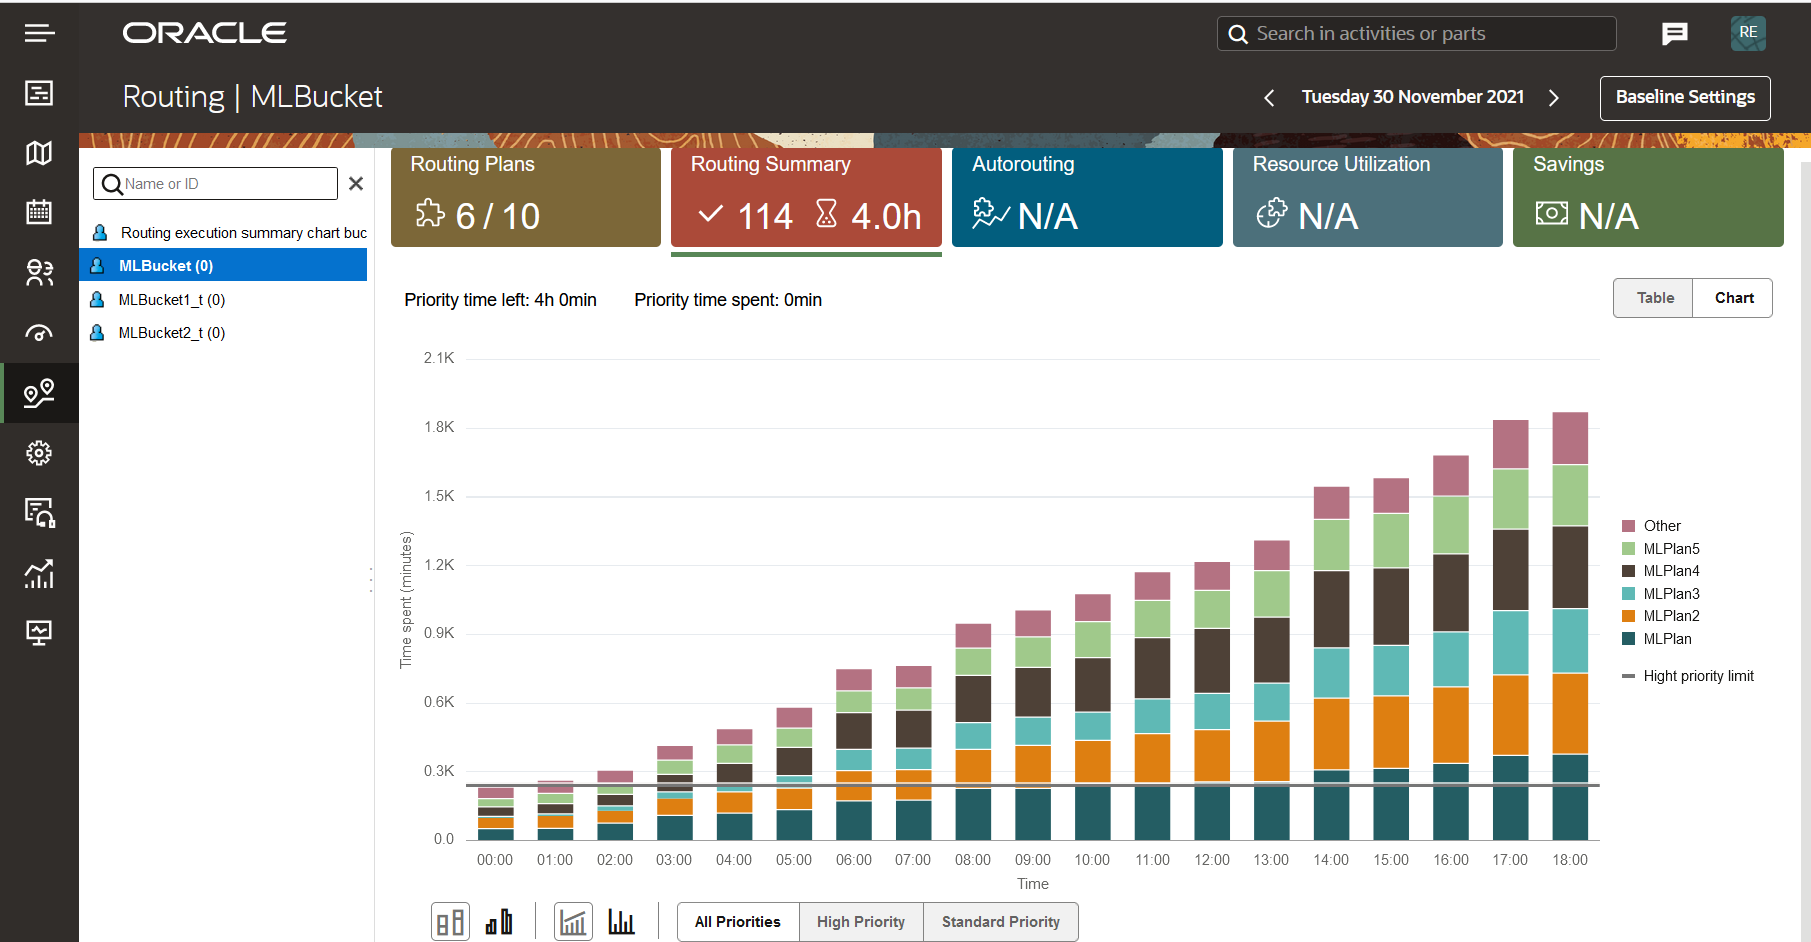Show All Priorities in chart
Image resolution: width=1811 pixels, height=942 pixels.
(738, 922)
